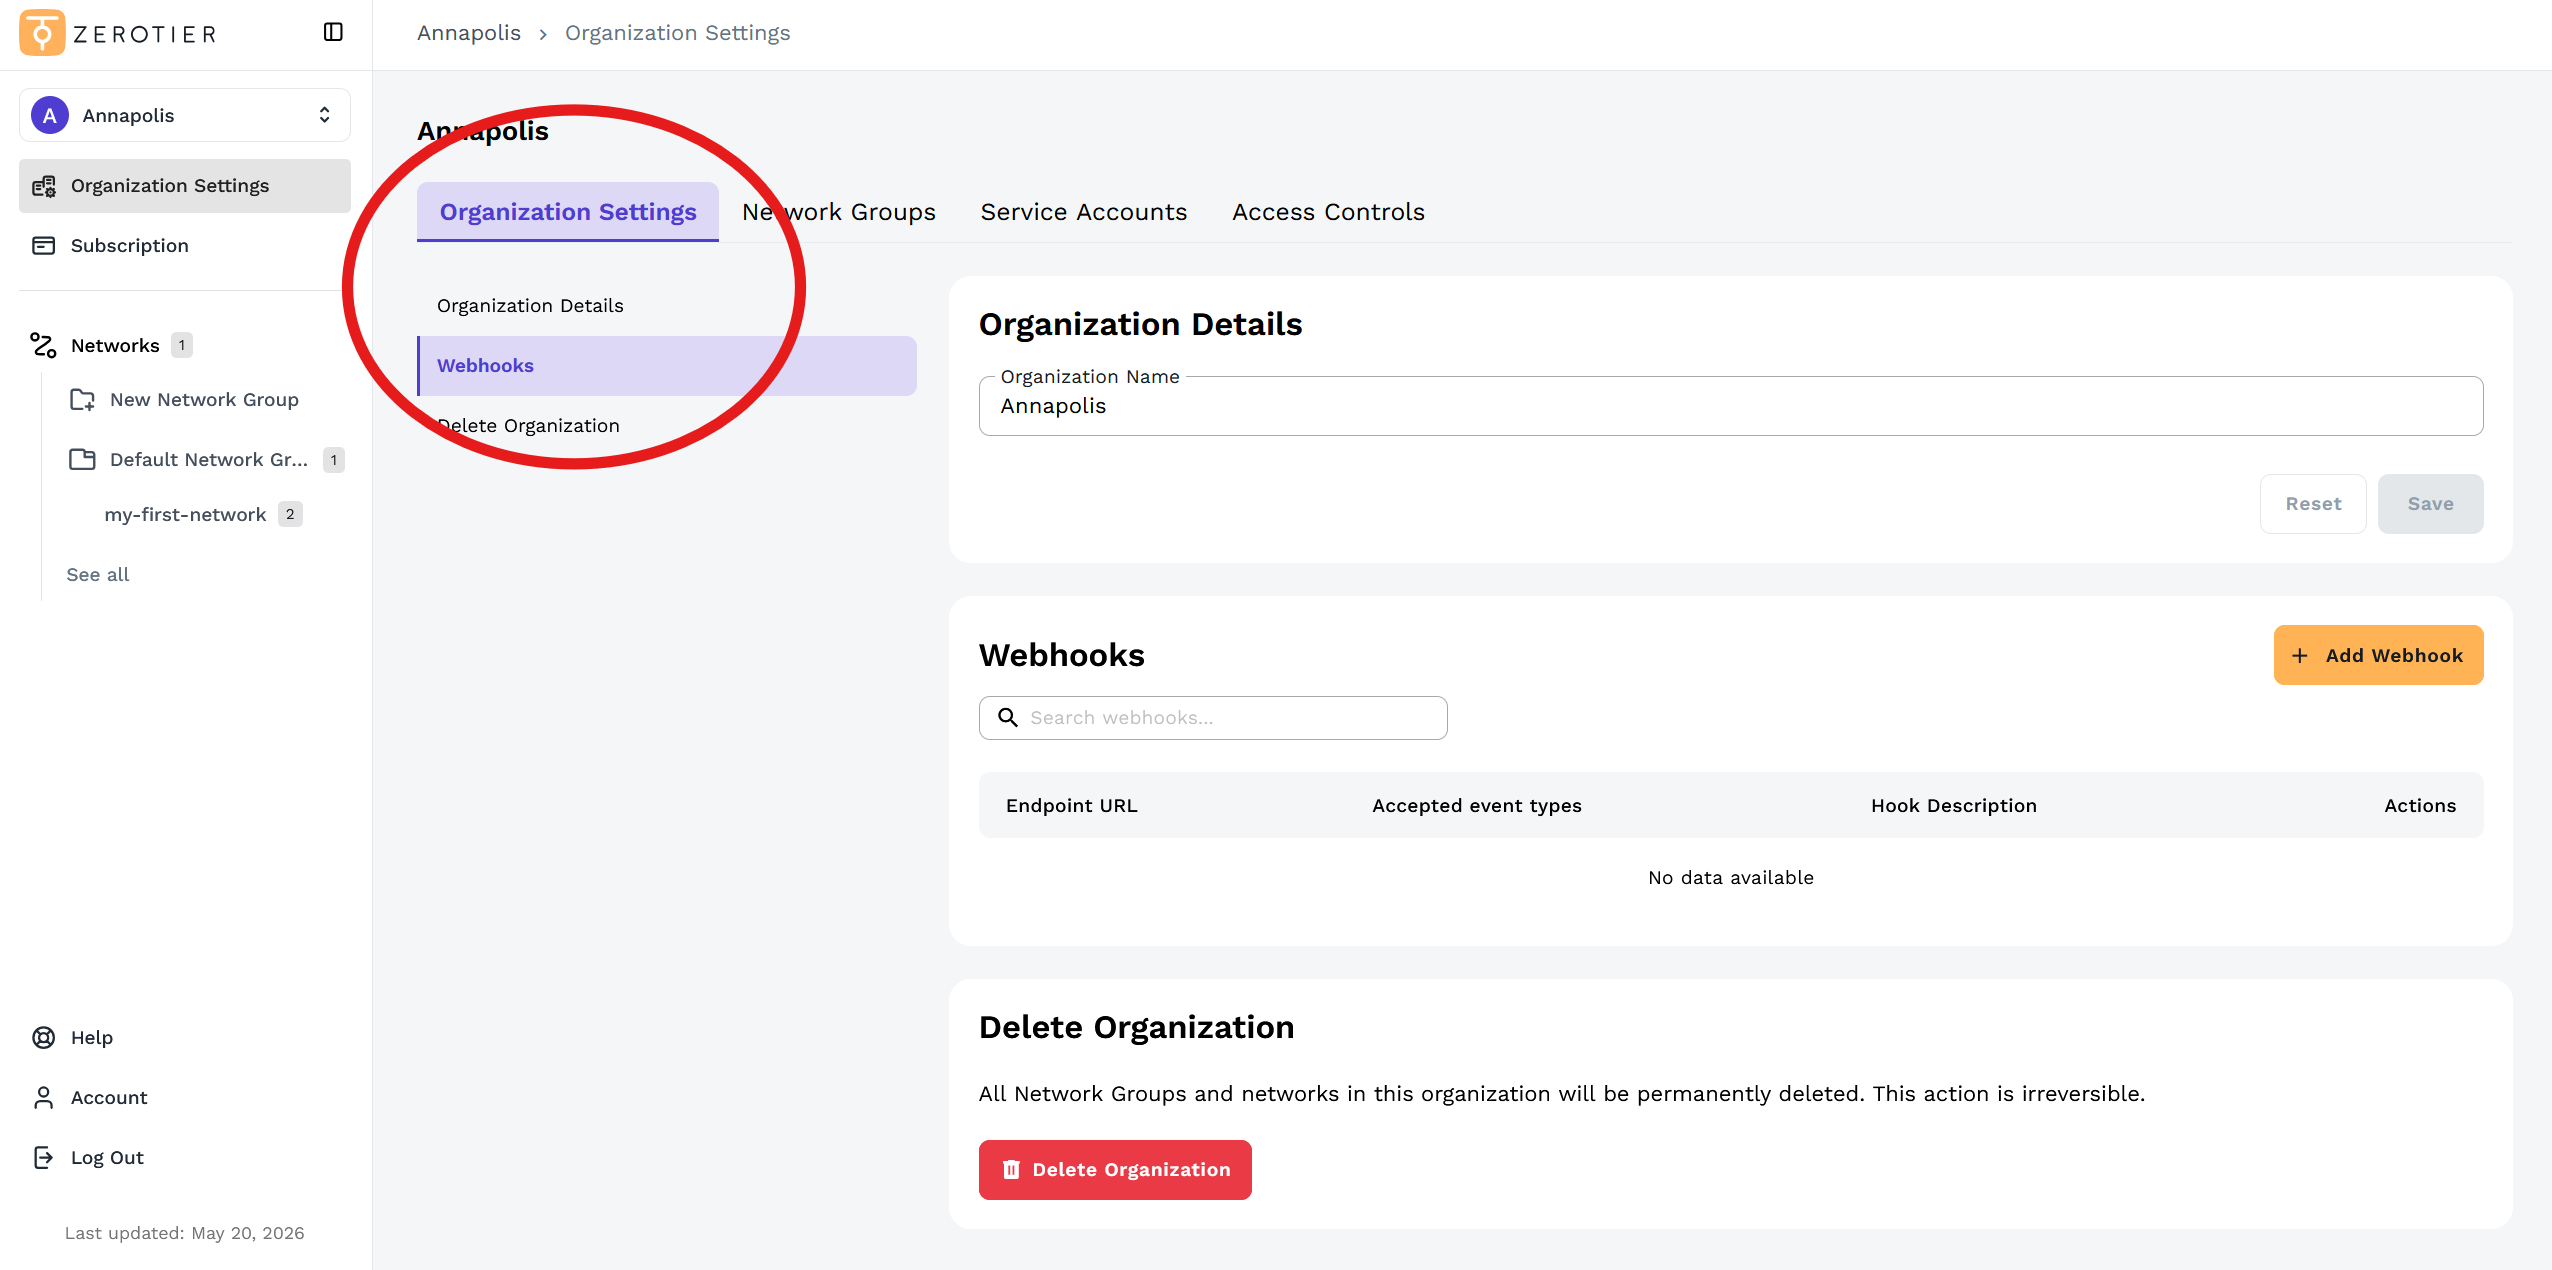The height and width of the screenshot is (1270, 2552).
Task: Click the Save button
Action: 2430,504
